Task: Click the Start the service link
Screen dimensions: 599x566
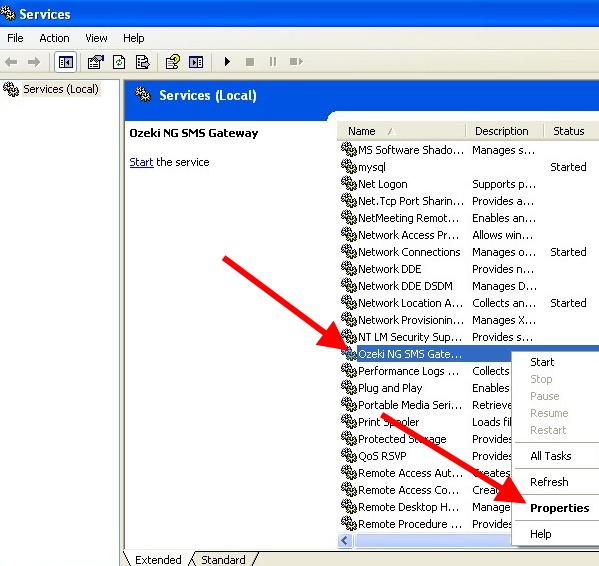Action: coord(141,162)
